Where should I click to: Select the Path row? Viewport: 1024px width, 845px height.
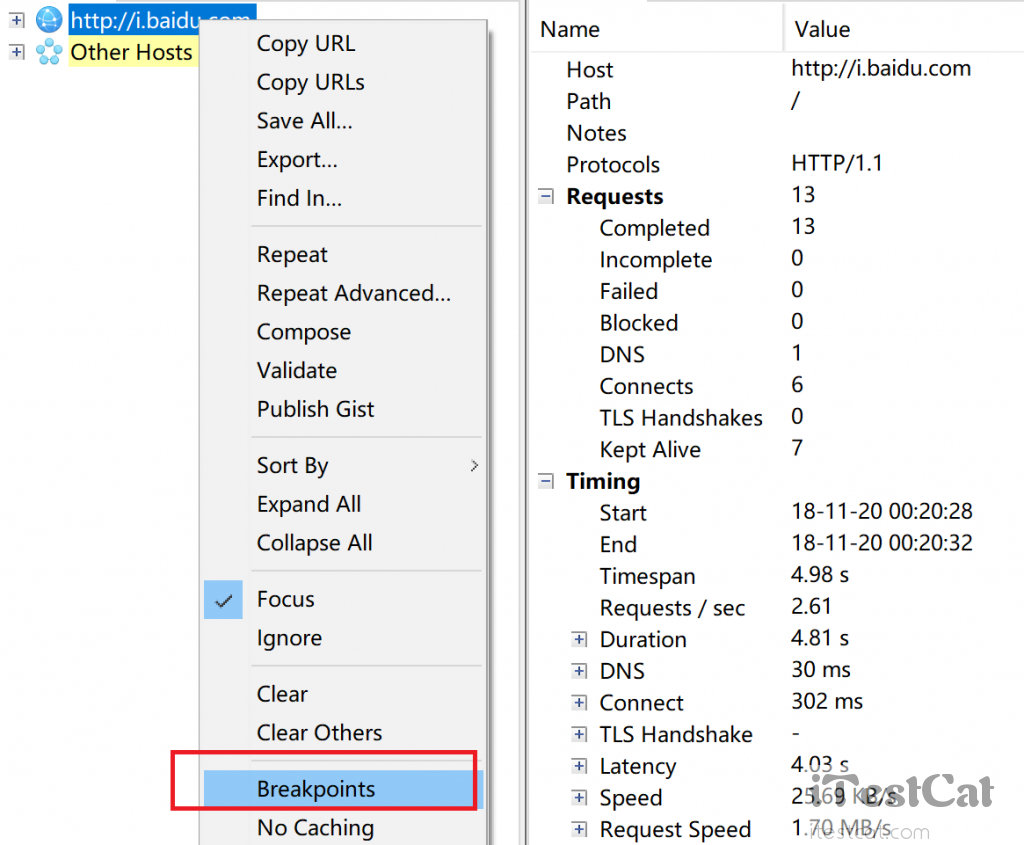tap(777, 101)
